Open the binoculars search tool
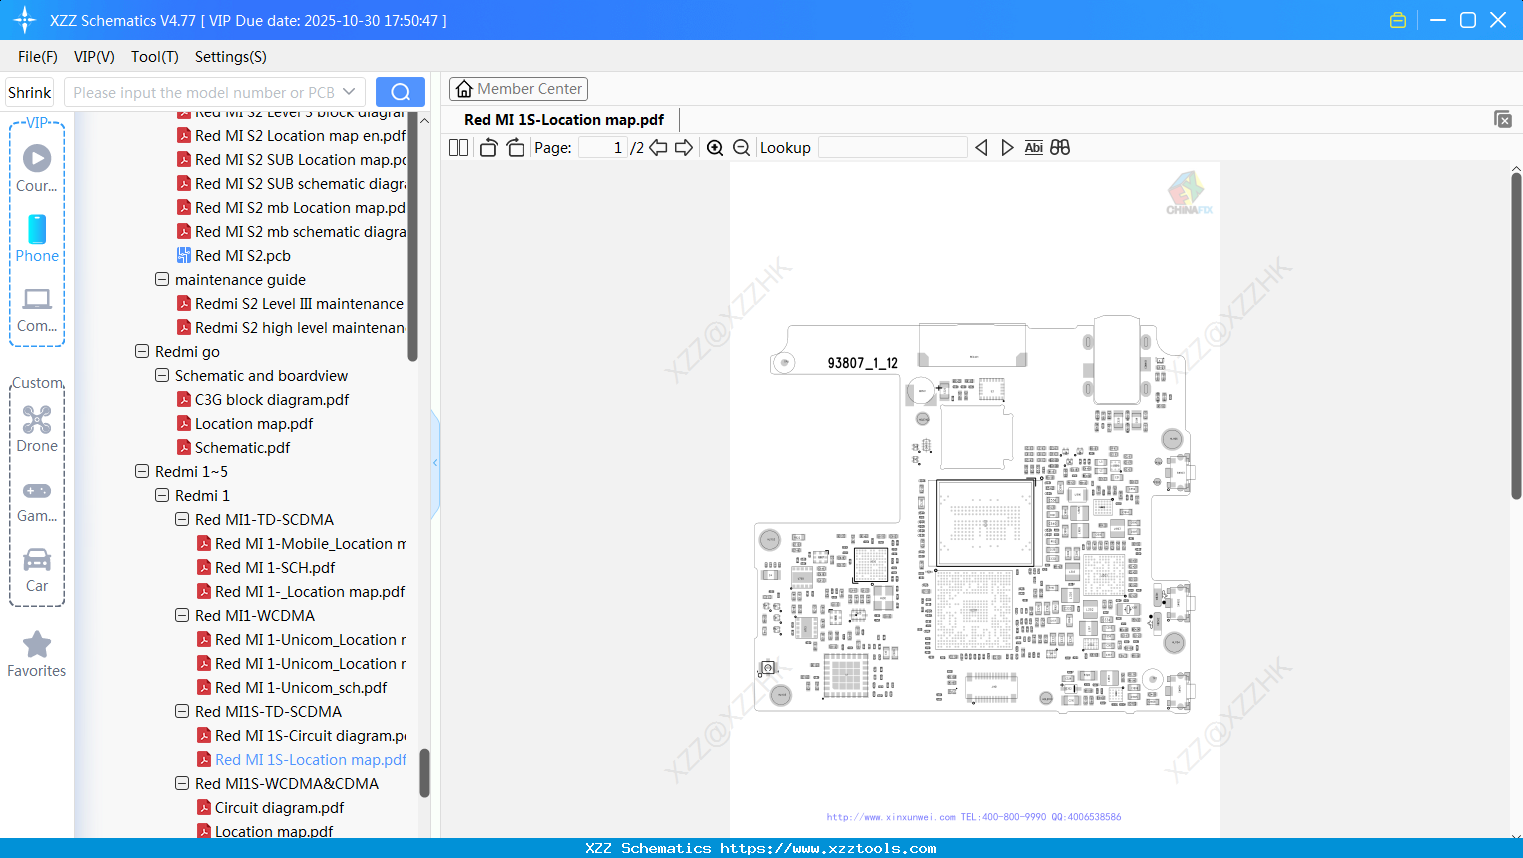1523x858 pixels. tap(1060, 147)
